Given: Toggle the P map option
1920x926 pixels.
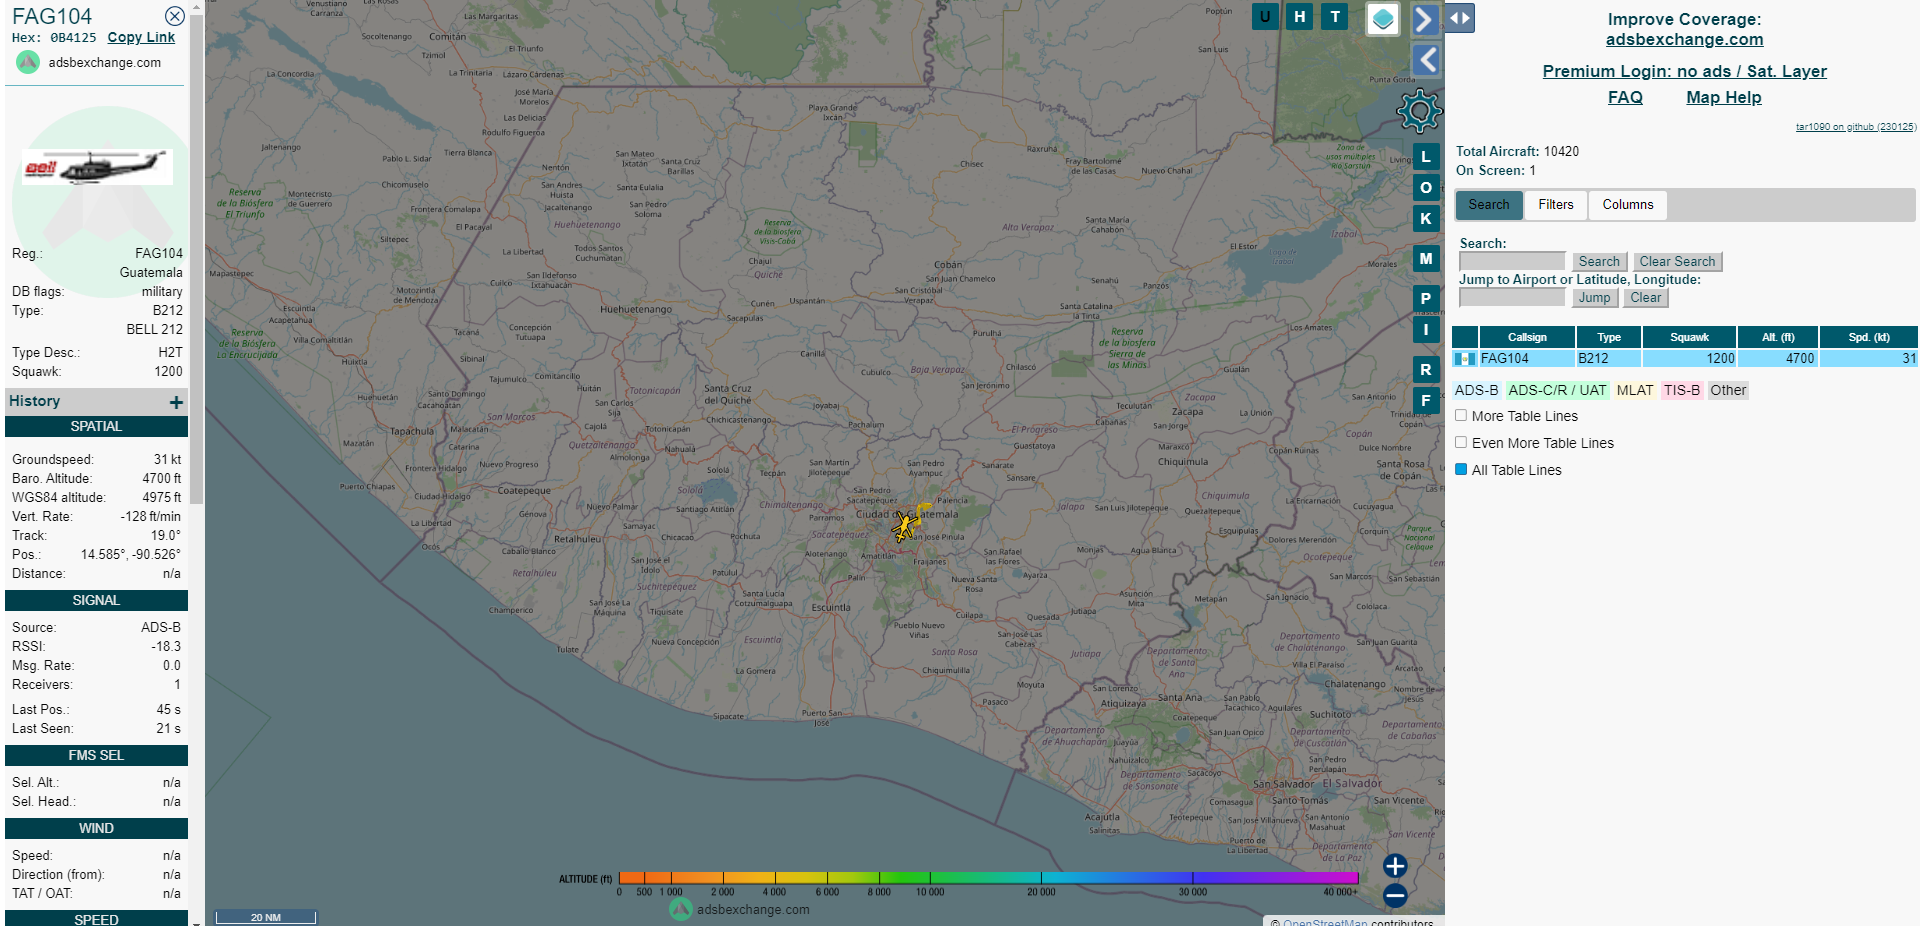Looking at the screenshot, I should click(1426, 299).
